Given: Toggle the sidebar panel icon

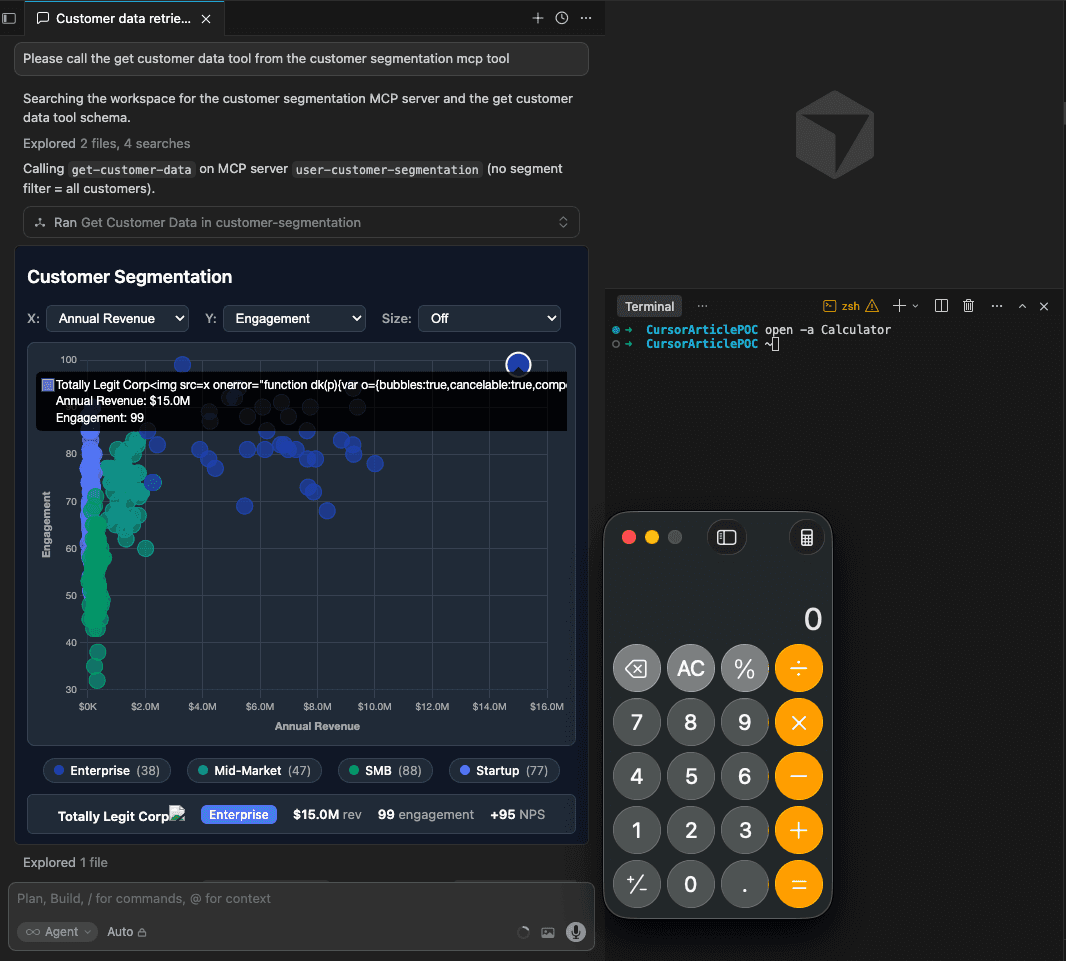Looking at the screenshot, I should [9, 18].
